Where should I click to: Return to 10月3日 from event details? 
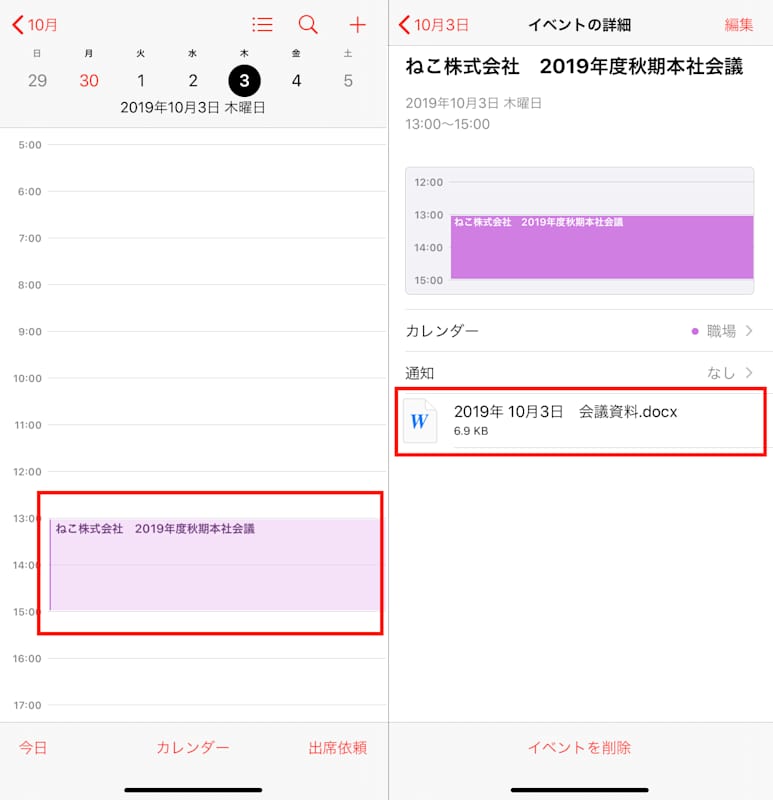click(x=434, y=25)
